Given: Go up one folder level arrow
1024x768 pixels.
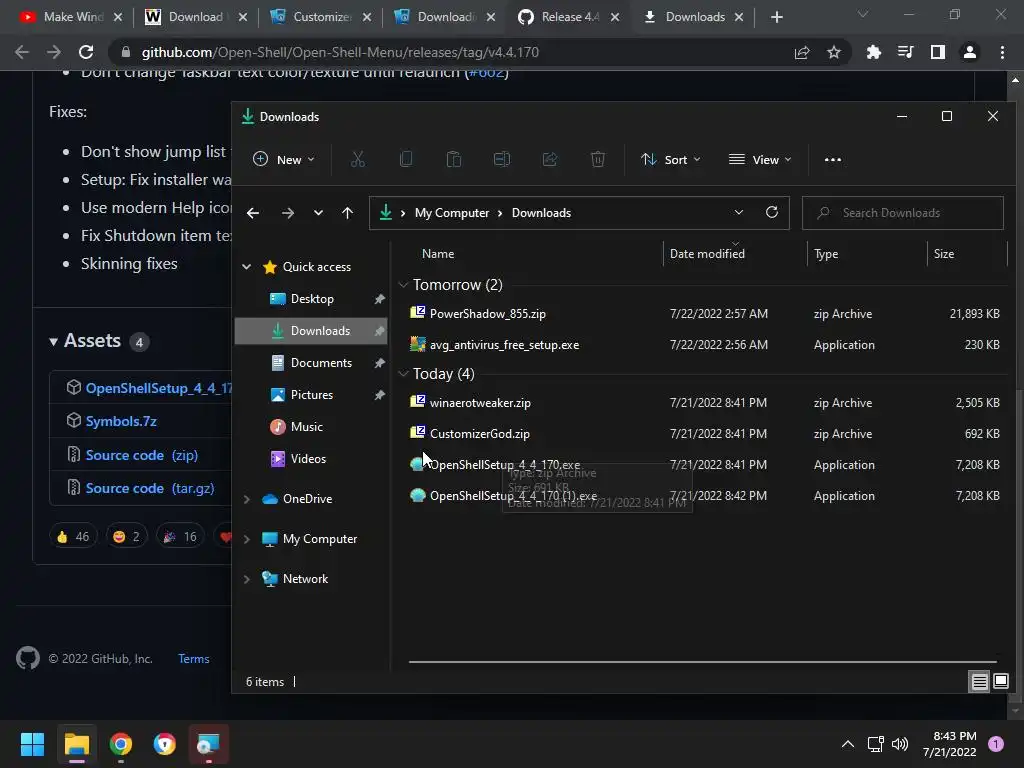Looking at the screenshot, I should (x=347, y=213).
